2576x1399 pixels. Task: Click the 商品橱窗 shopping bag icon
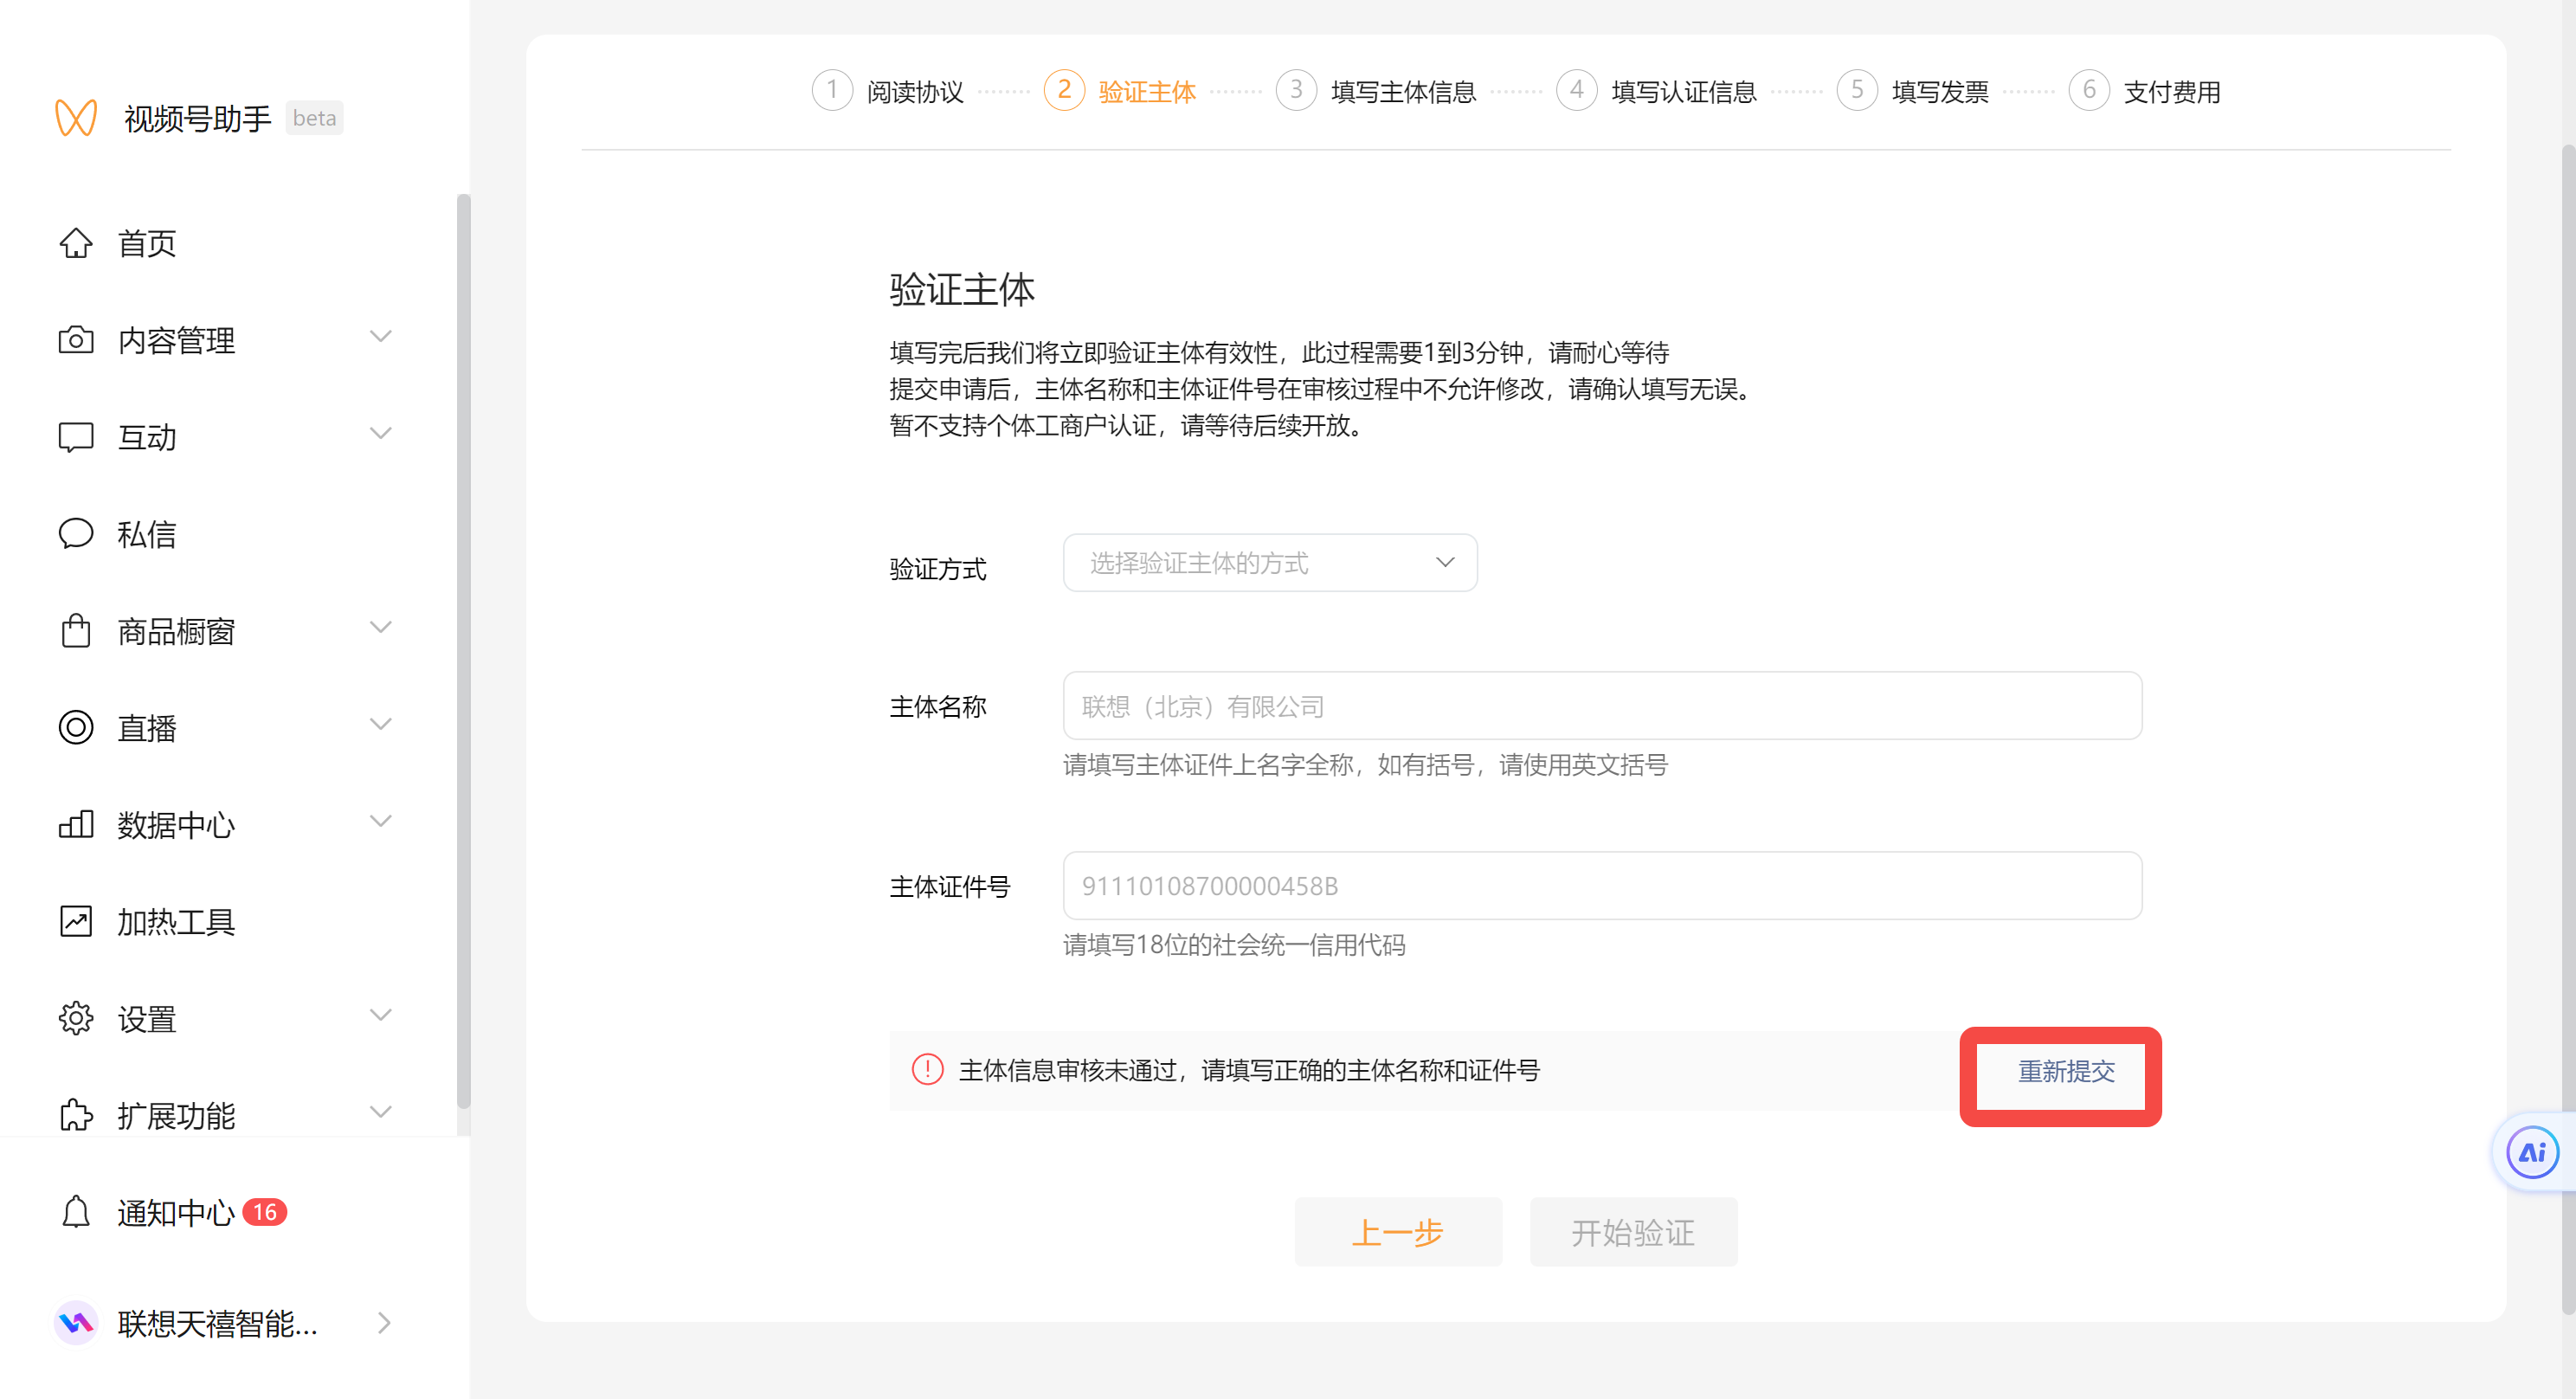75,631
